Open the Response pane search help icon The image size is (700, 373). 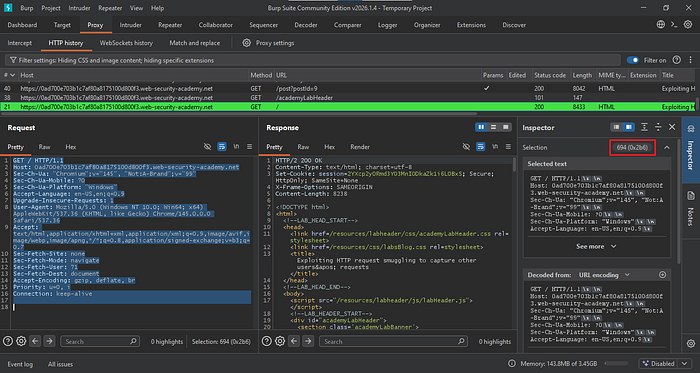pos(267,341)
